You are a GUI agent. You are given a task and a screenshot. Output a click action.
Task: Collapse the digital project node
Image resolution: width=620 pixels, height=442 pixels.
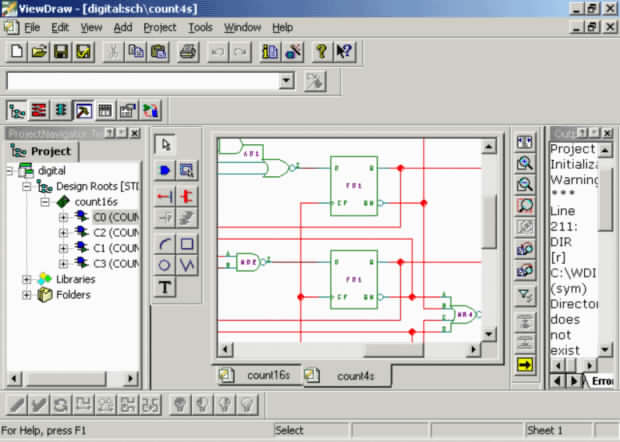coord(10,171)
